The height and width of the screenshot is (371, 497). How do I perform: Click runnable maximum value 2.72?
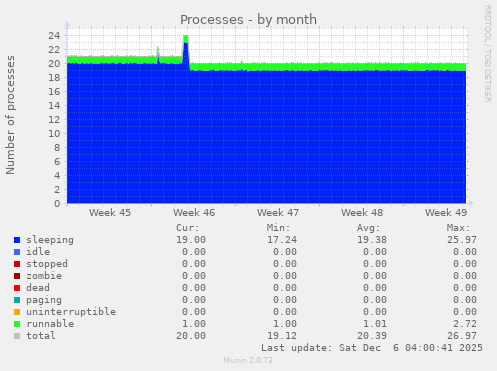click(x=465, y=324)
